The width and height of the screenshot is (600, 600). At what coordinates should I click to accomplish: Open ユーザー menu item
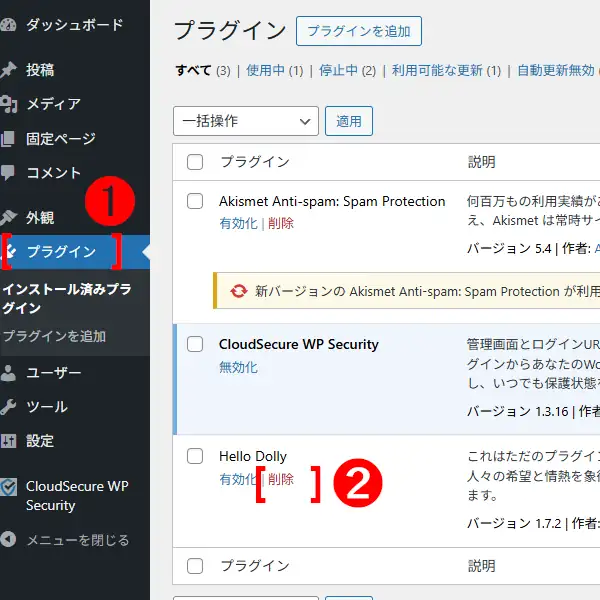click(54, 373)
